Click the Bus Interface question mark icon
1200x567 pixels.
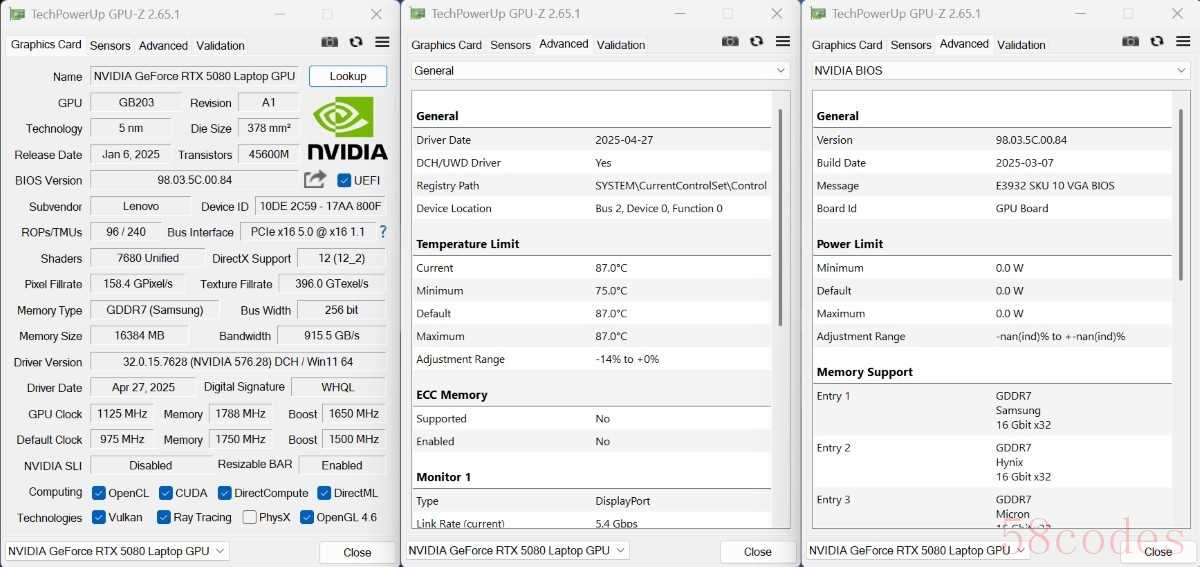[x=382, y=231]
